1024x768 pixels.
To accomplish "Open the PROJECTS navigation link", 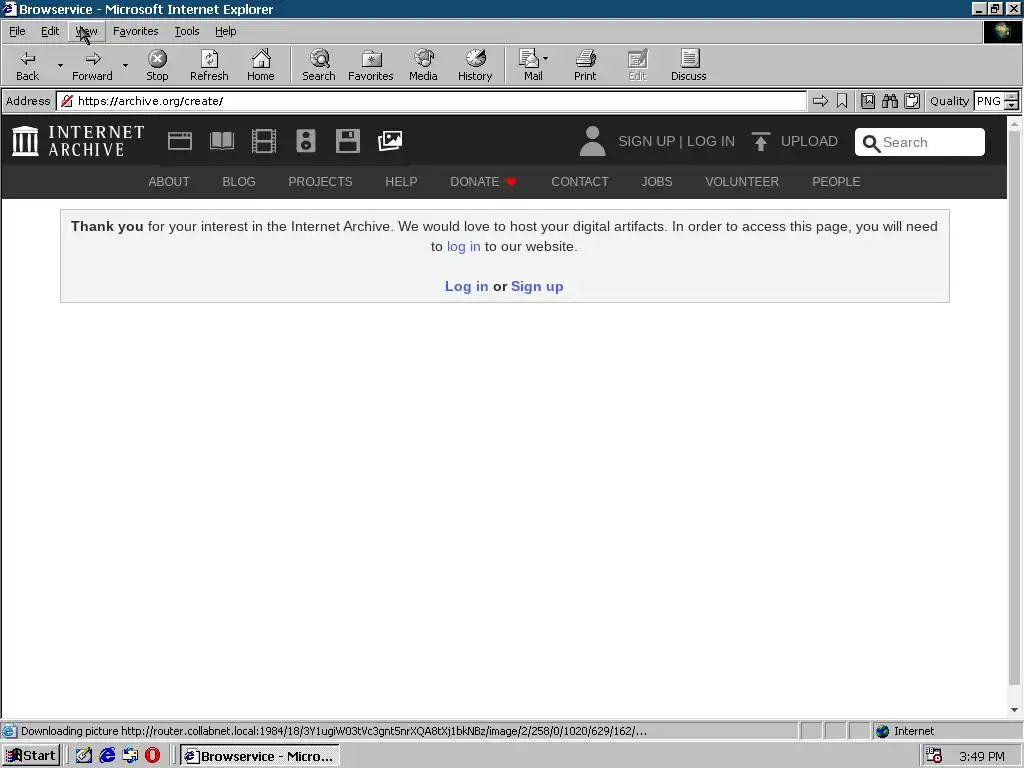I will point(320,182).
